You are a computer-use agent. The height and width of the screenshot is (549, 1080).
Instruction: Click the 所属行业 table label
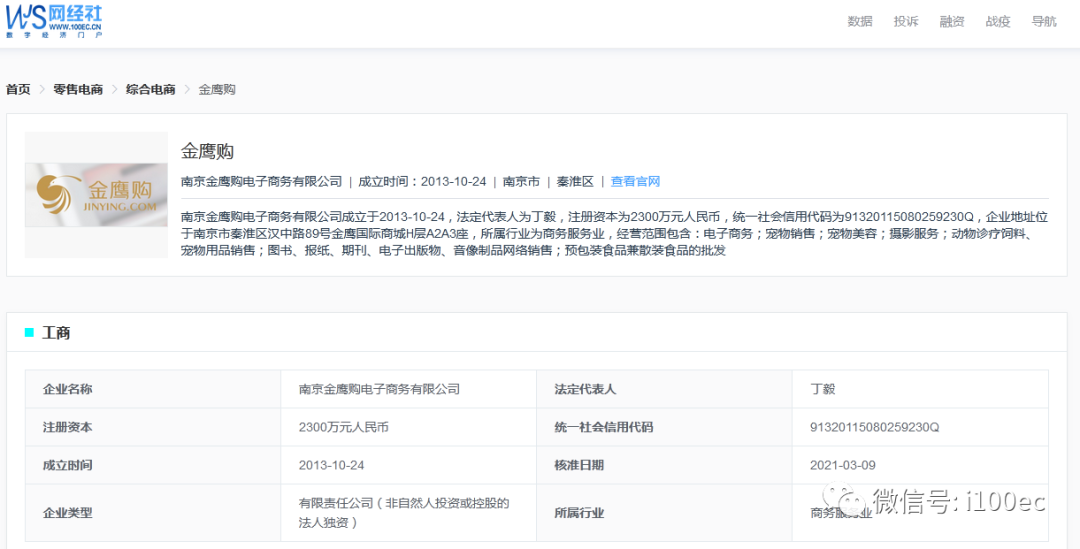pos(579,512)
